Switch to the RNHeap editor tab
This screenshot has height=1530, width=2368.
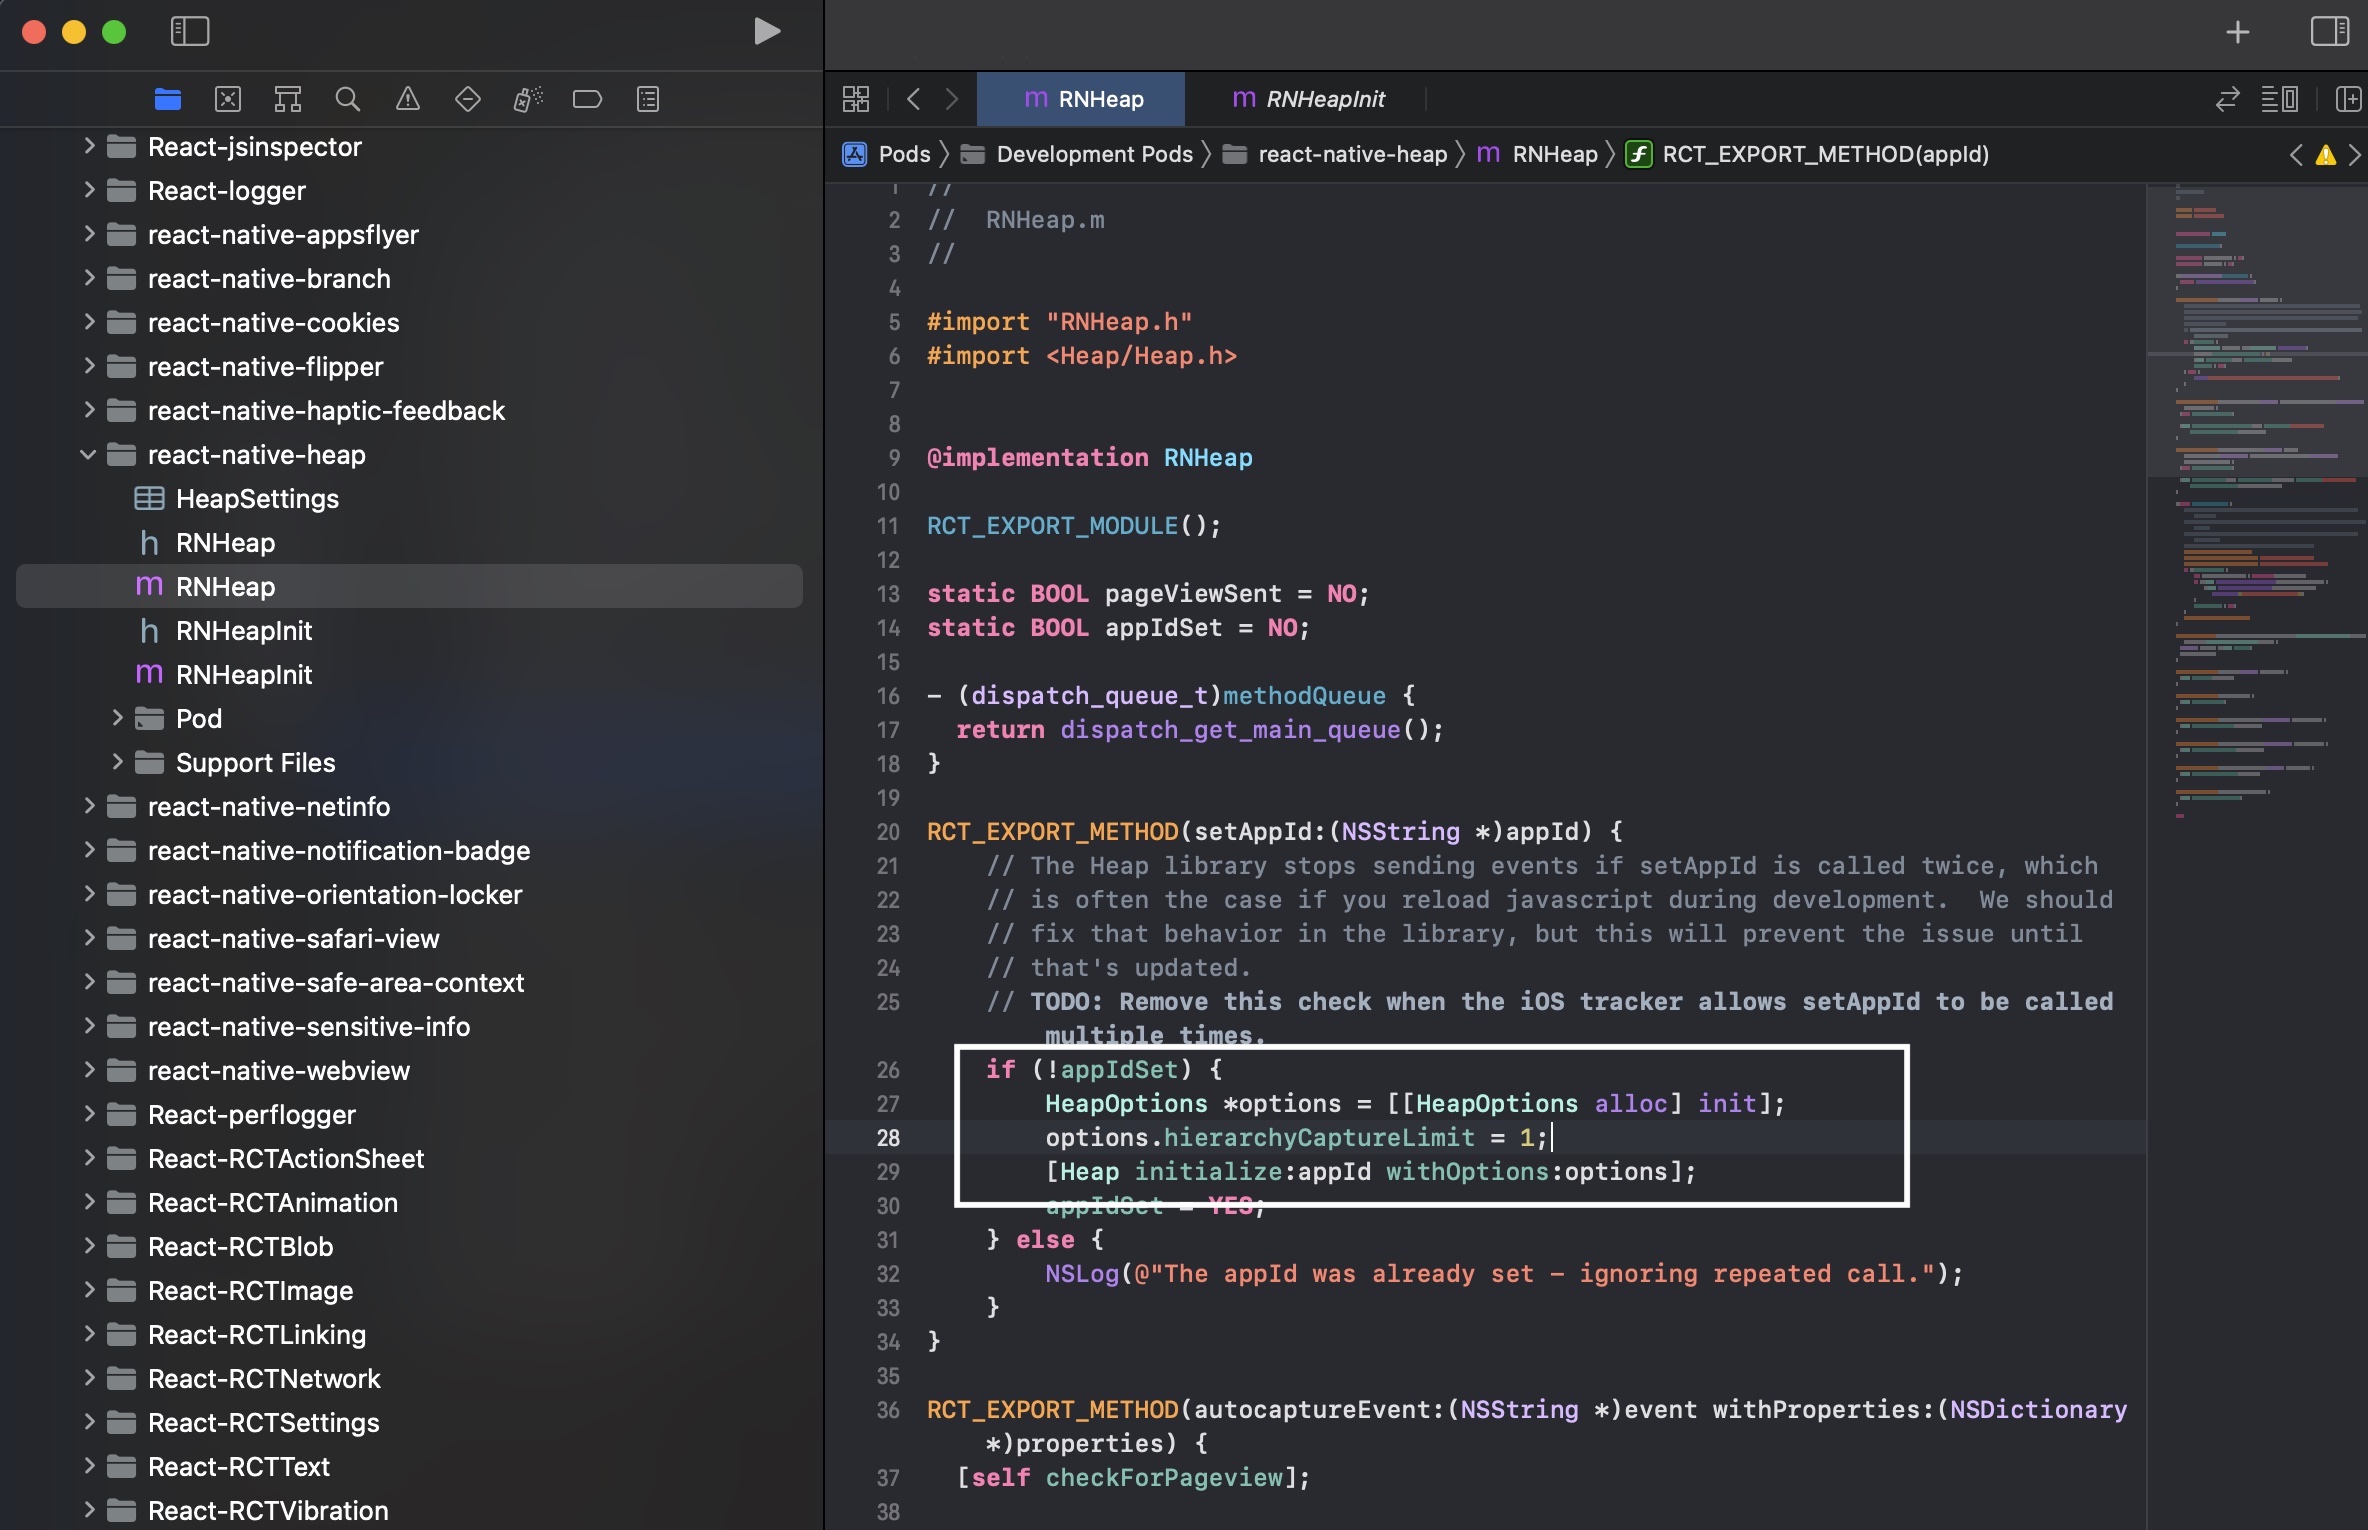(x=1081, y=99)
